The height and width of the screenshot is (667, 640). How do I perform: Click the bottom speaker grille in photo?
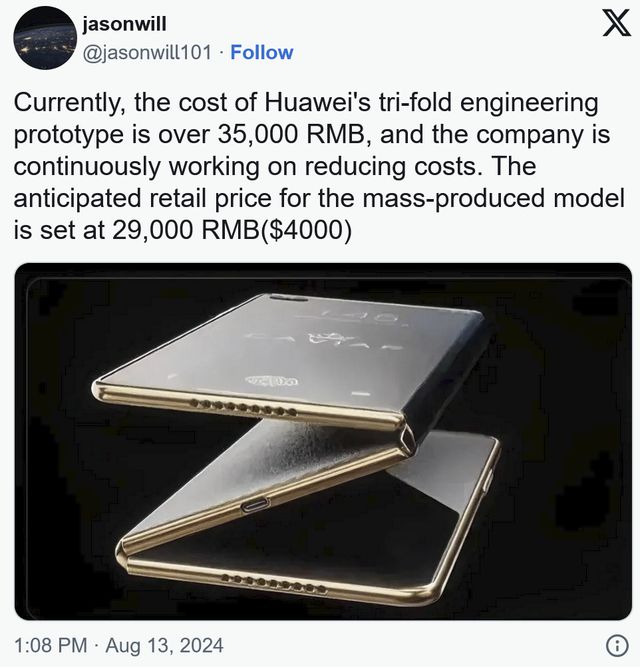point(274,583)
